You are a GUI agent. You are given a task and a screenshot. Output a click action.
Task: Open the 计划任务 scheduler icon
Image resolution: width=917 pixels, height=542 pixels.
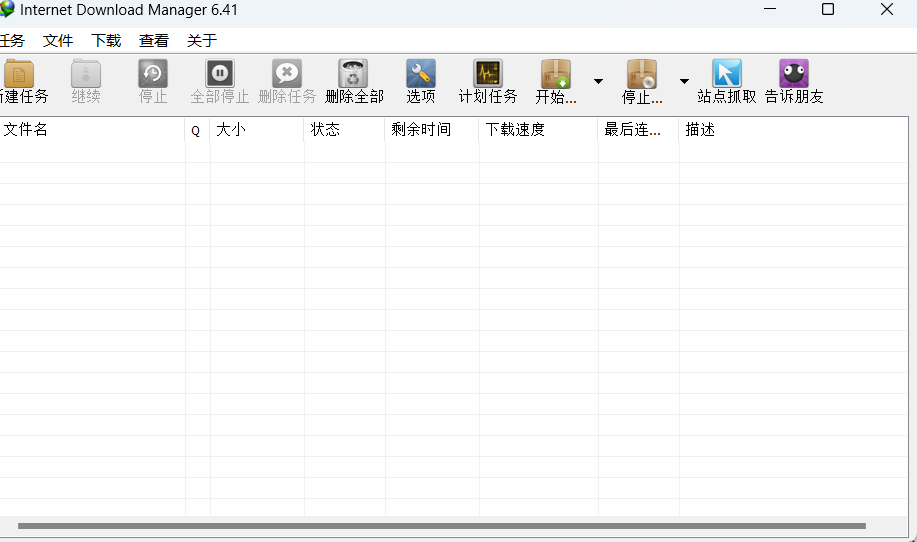[x=488, y=74]
